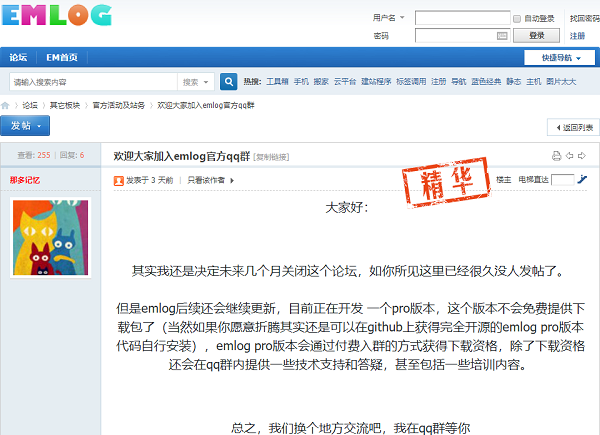The image size is (600, 435).
Task: Click hot search term 蓝色经典
Action: pos(486,81)
